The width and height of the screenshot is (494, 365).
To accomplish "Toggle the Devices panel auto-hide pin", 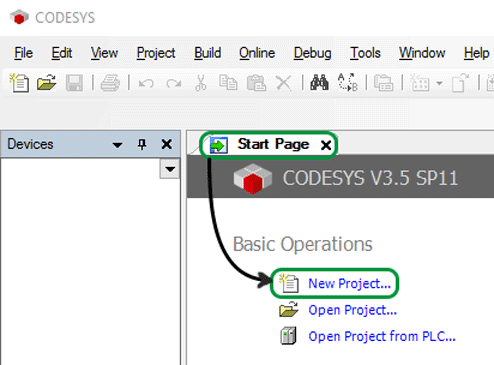I will click(x=142, y=145).
